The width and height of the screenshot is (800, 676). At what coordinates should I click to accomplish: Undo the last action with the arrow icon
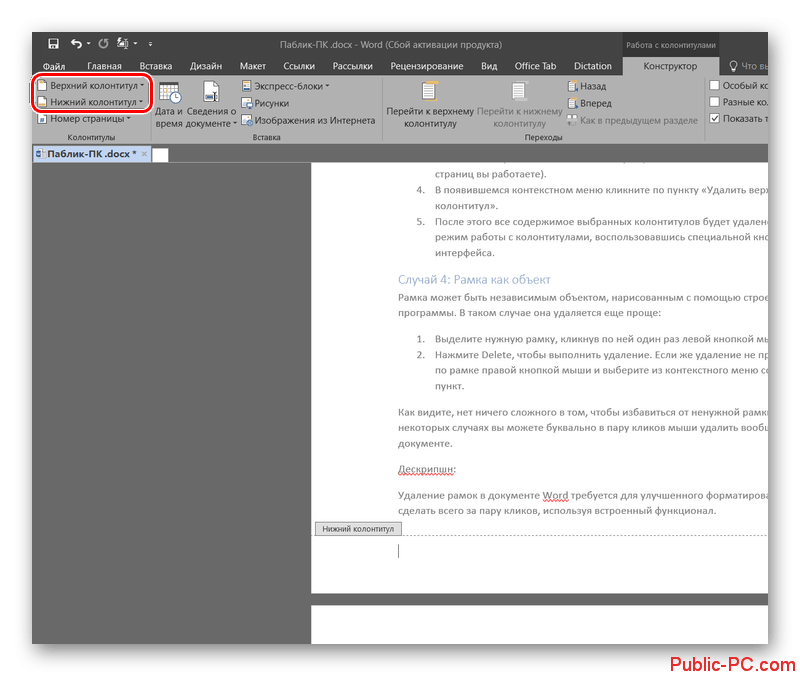pyautogui.click(x=77, y=44)
